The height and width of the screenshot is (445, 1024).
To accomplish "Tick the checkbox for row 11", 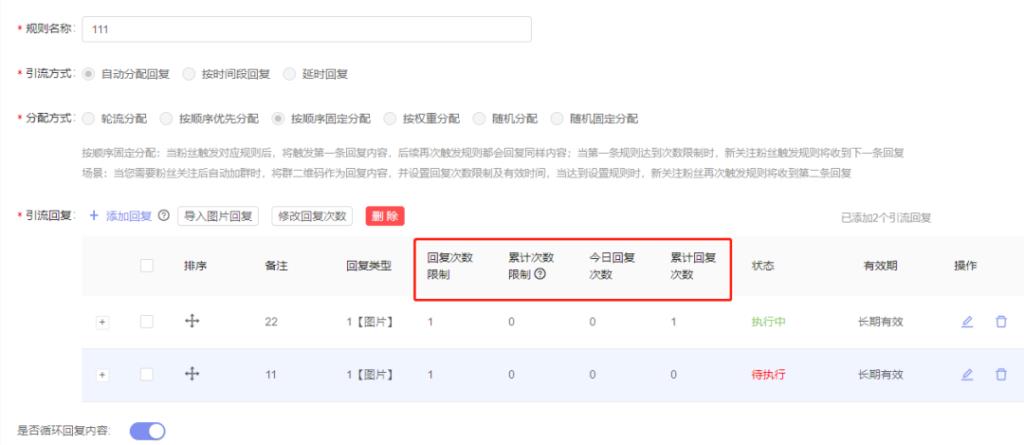I will coord(147,374).
